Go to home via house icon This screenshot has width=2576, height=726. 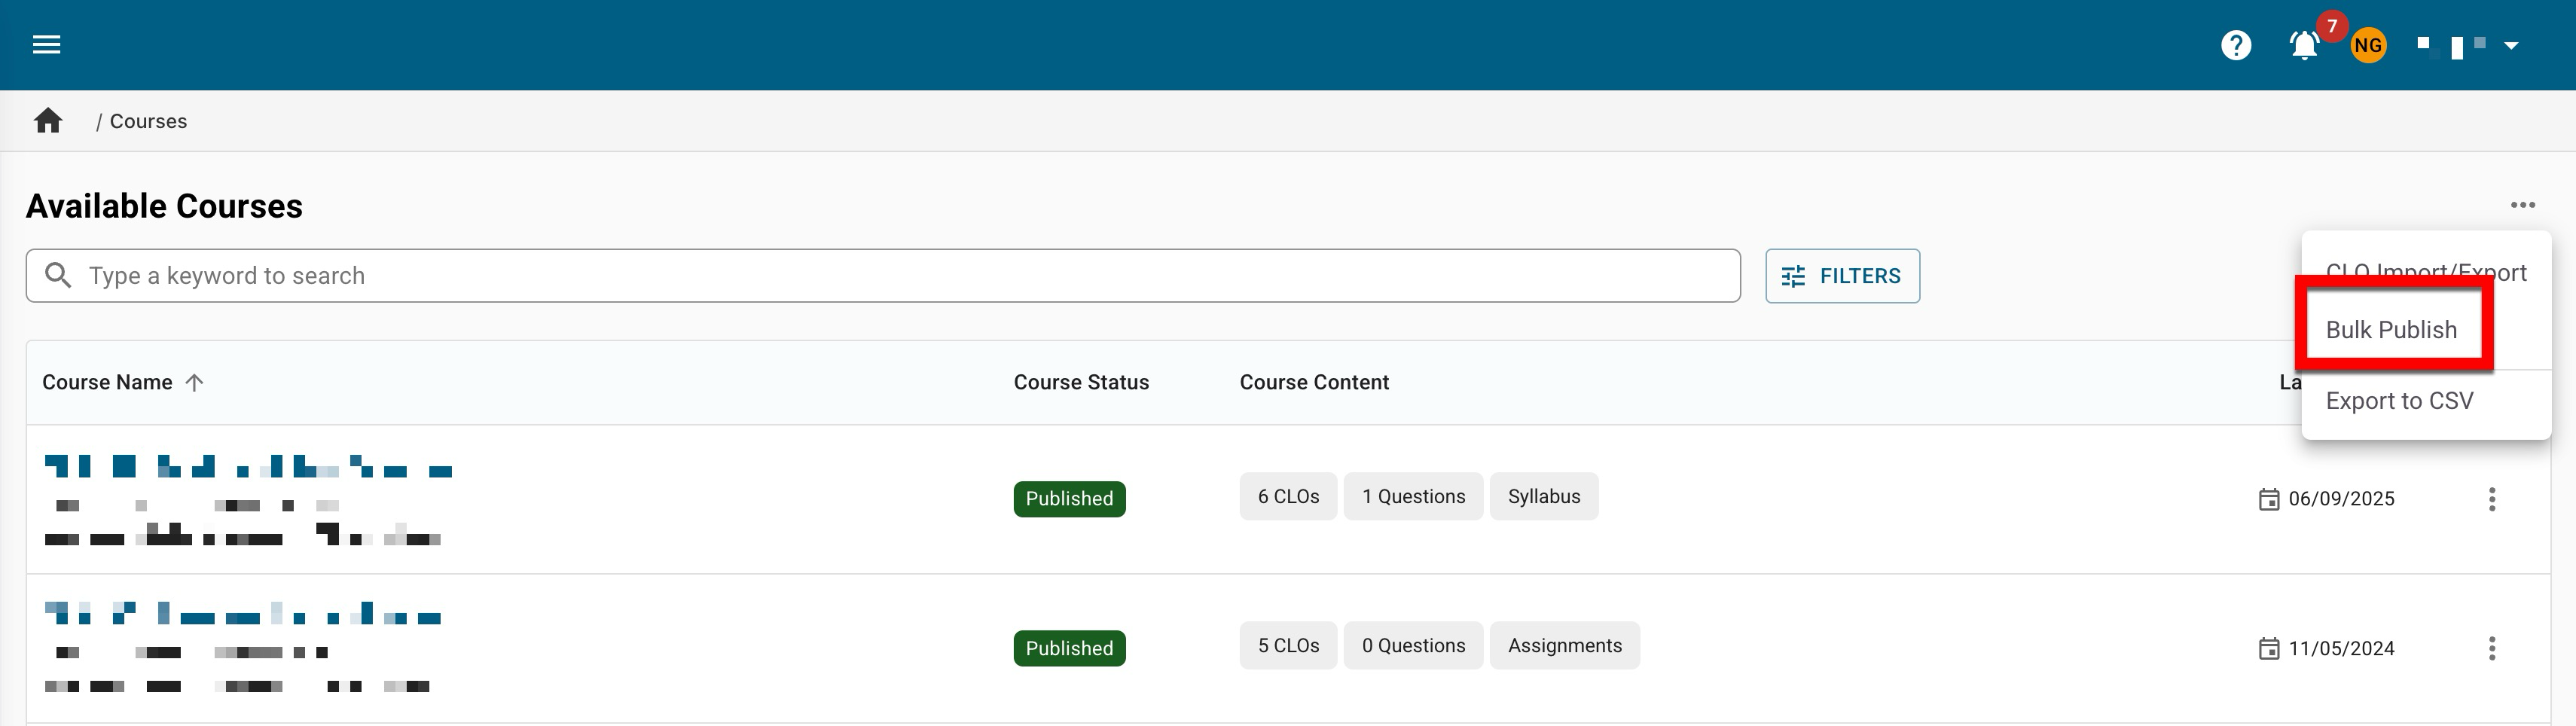(x=48, y=121)
